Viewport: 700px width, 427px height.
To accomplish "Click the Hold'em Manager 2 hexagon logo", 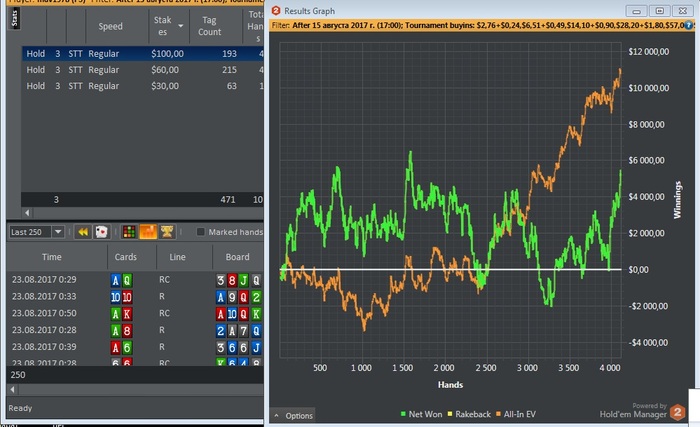I will pos(677,412).
